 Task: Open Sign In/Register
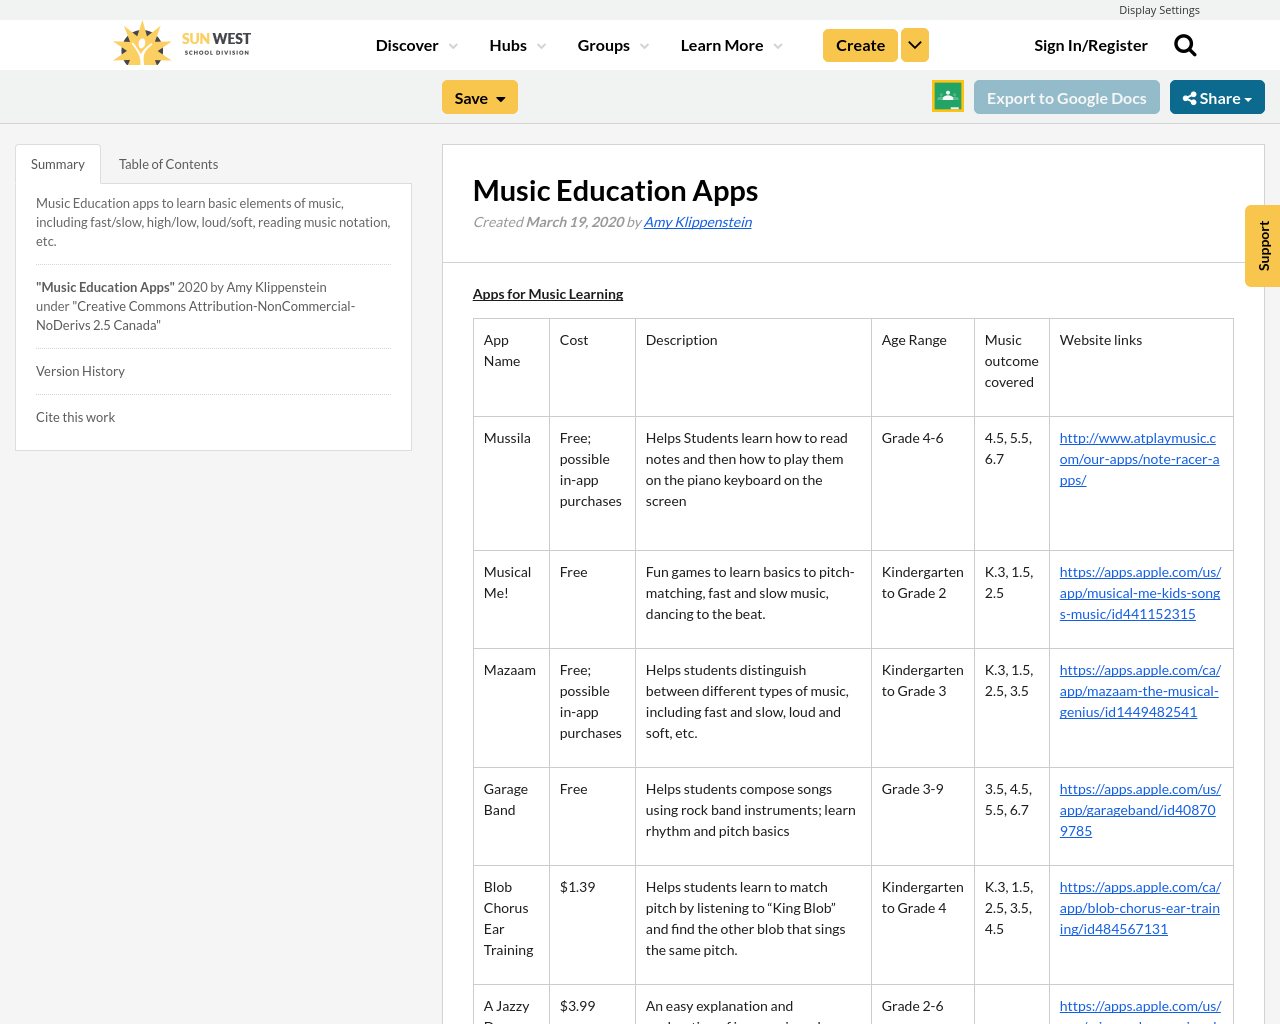click(x=1091, y=45)
